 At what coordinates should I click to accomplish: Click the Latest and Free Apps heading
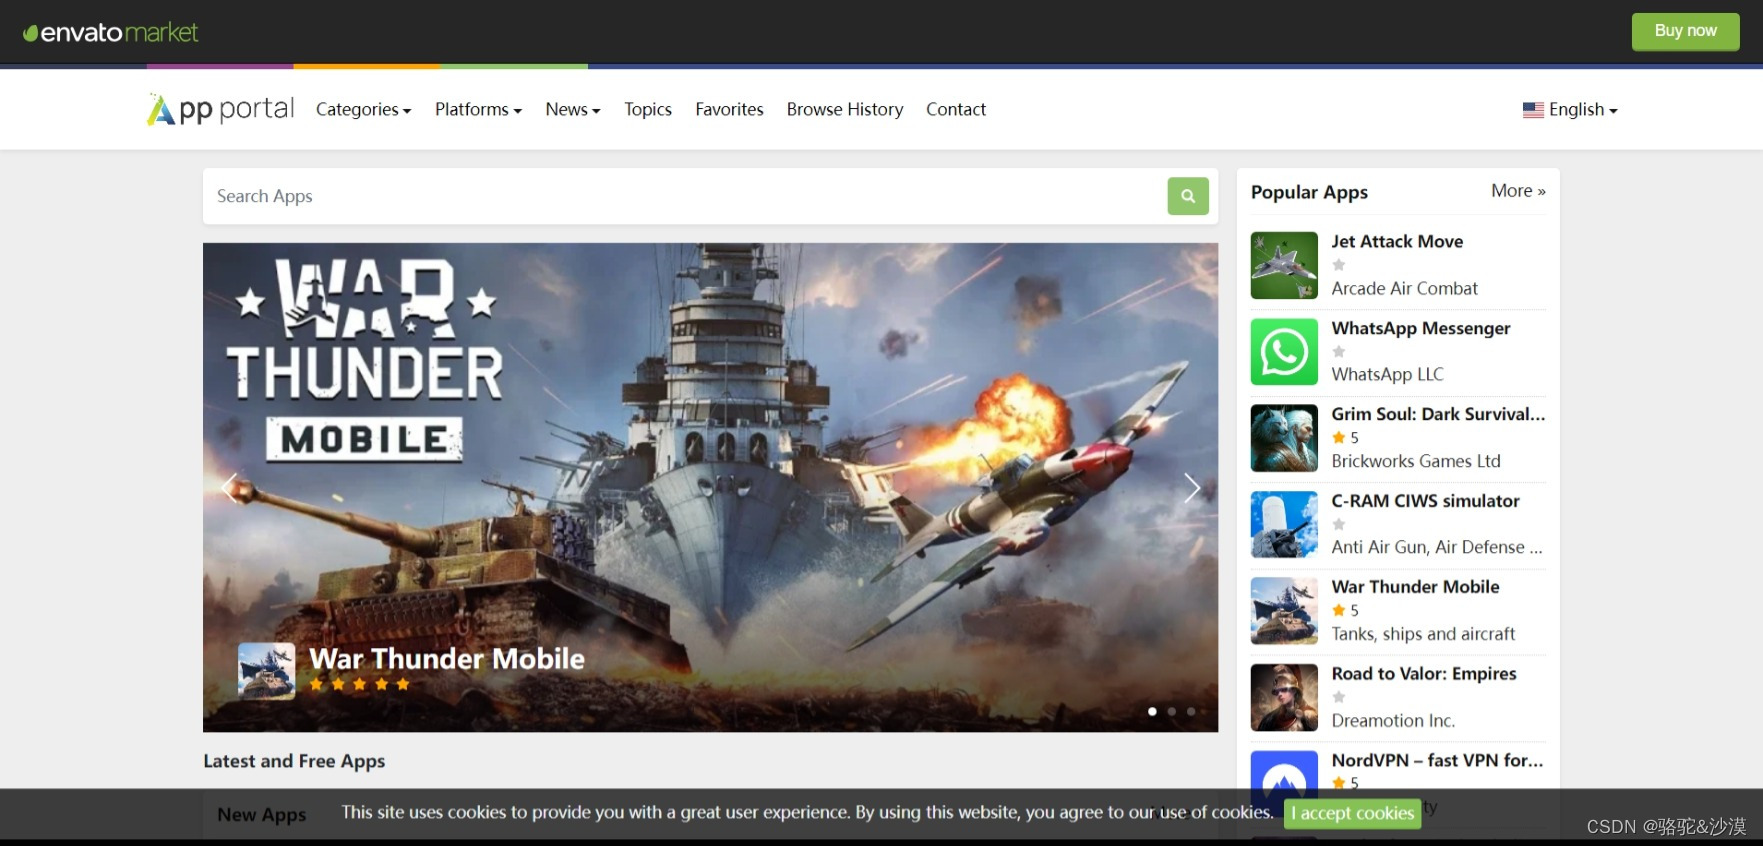294,761
